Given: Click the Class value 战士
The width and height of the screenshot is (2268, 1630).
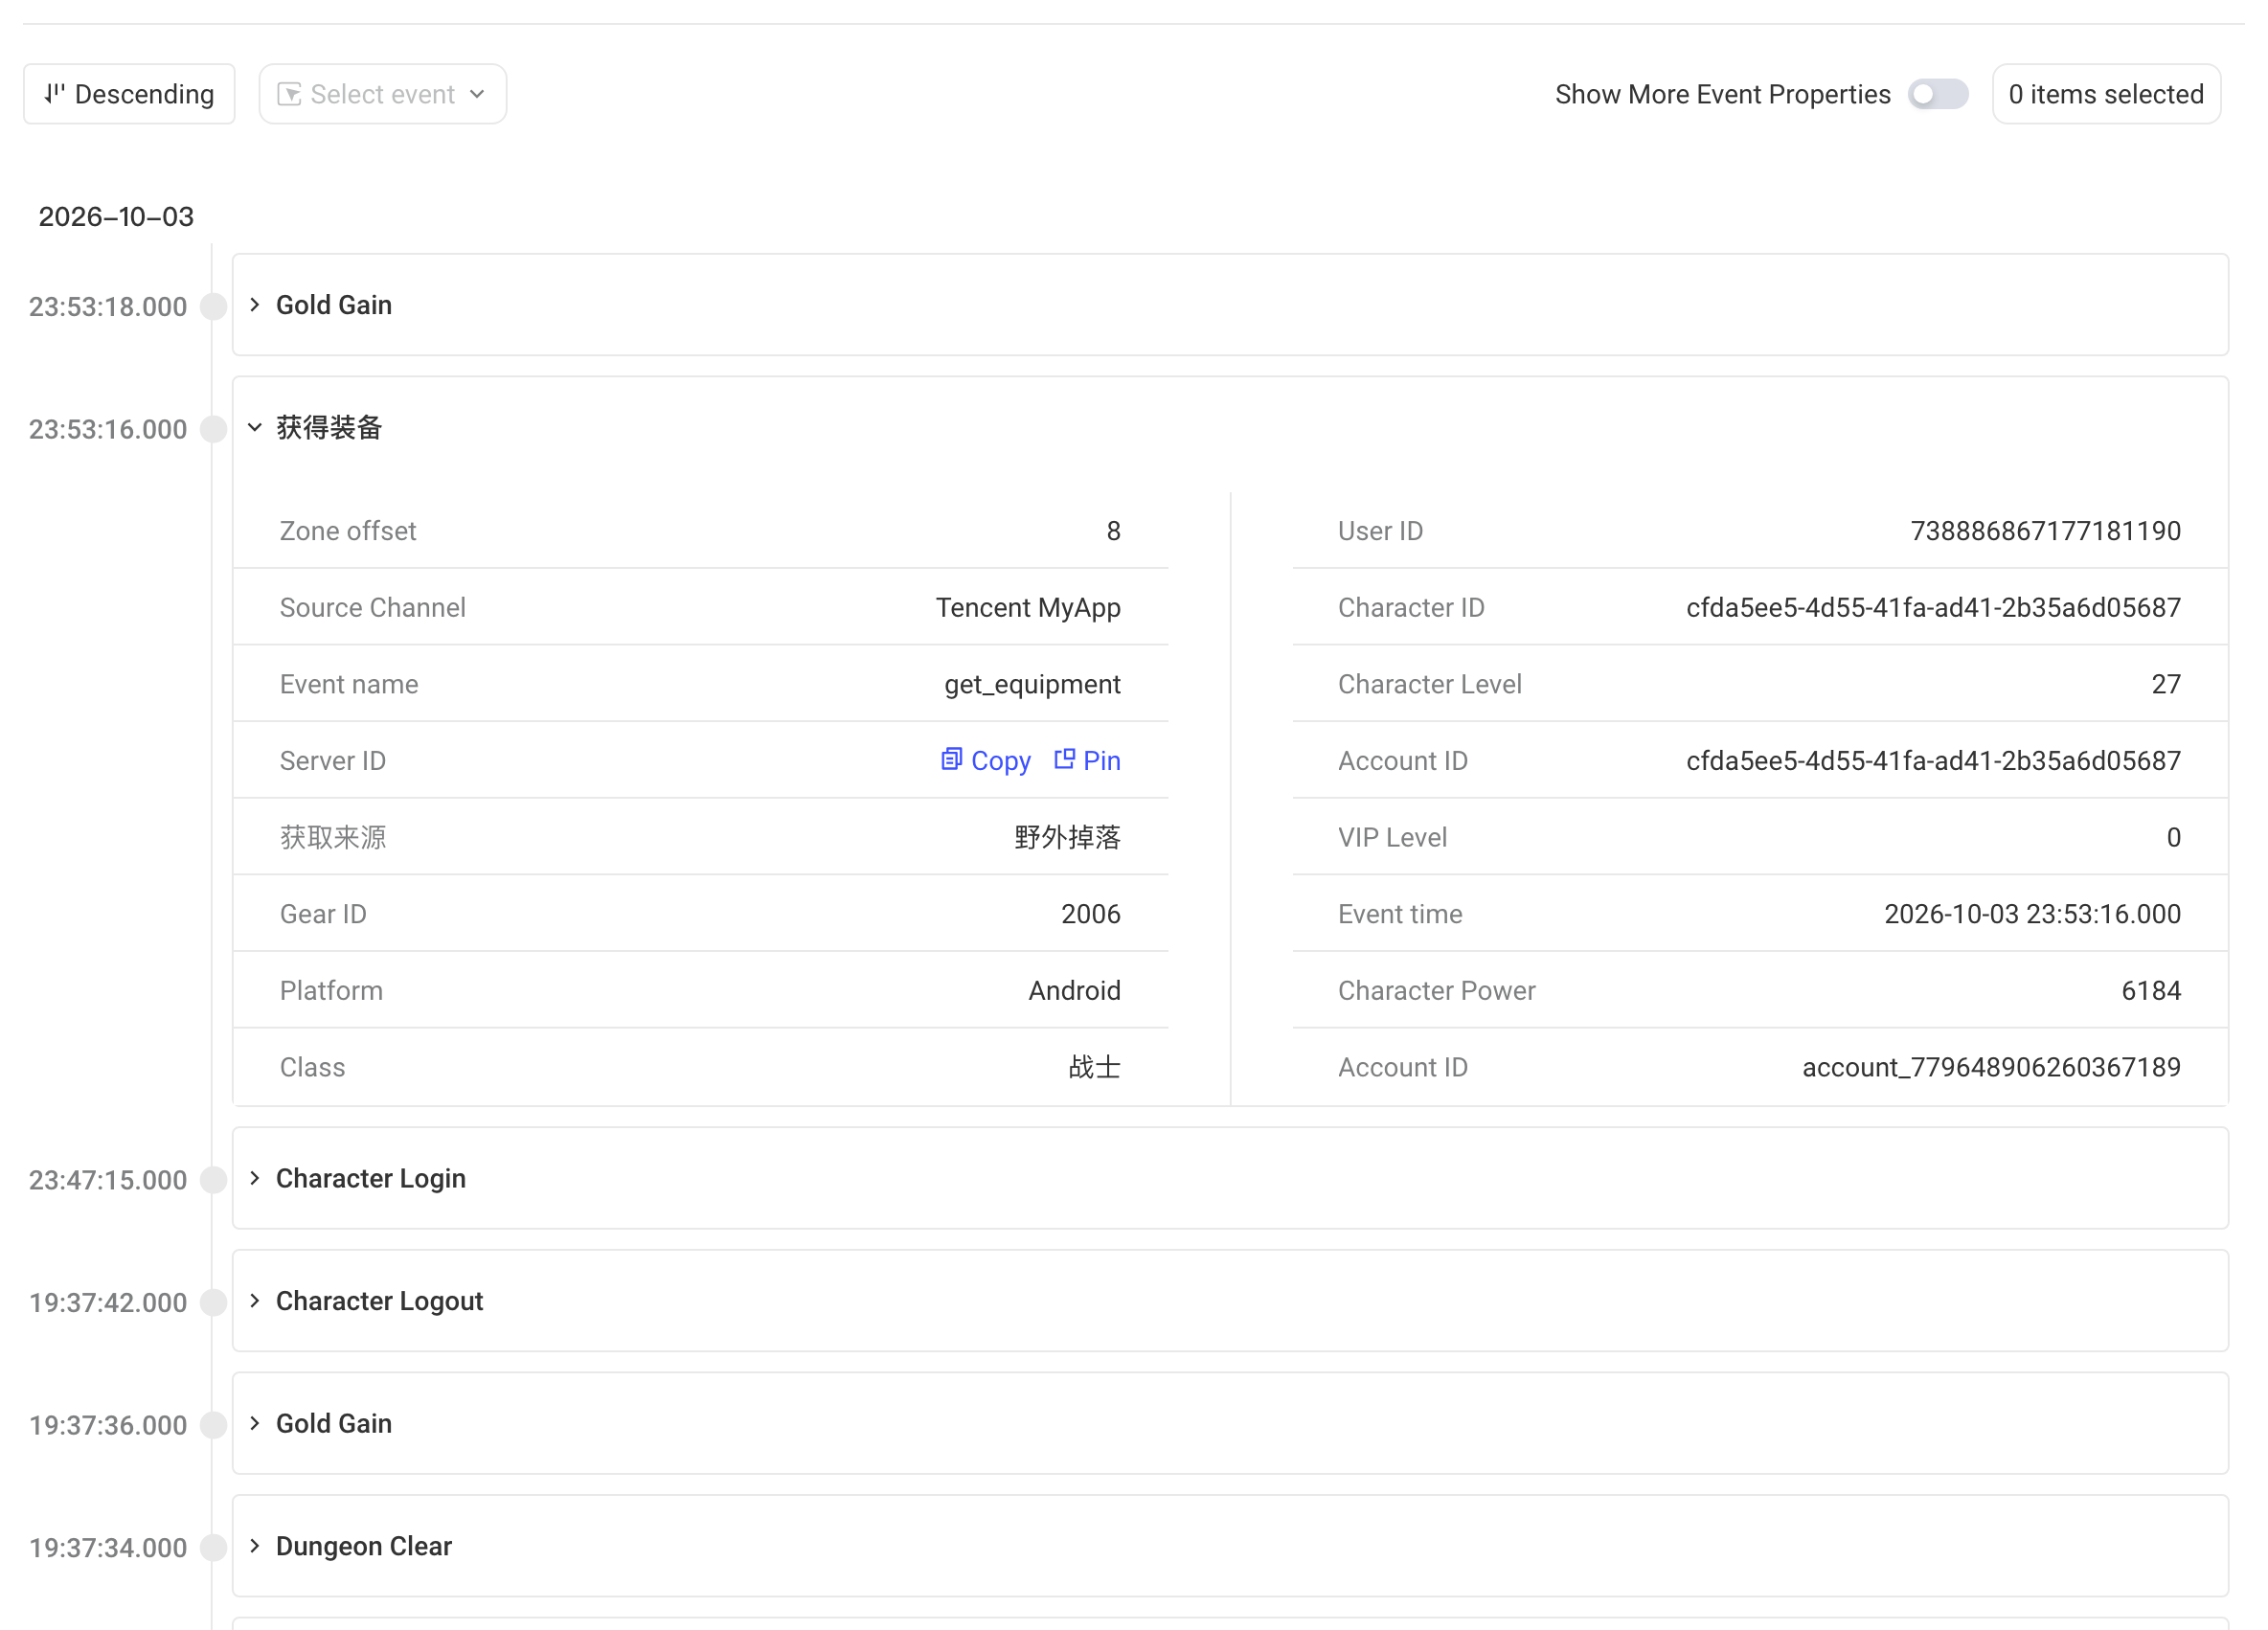Looking at the screenshot, I should click(1095, 1067).
